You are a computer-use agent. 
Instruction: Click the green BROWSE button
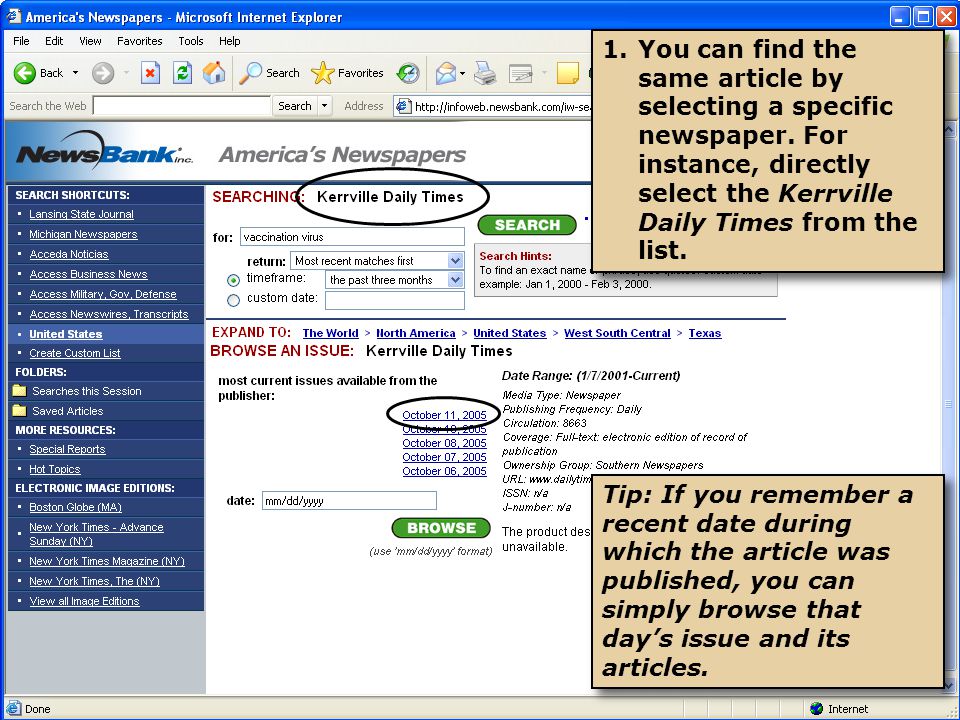point(441,528)
